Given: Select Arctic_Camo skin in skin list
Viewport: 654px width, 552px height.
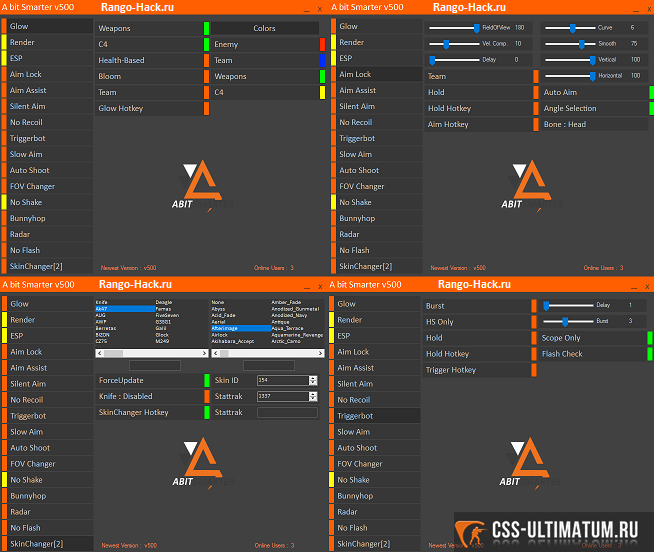Looking at the screenshot, I should [286, 341].
